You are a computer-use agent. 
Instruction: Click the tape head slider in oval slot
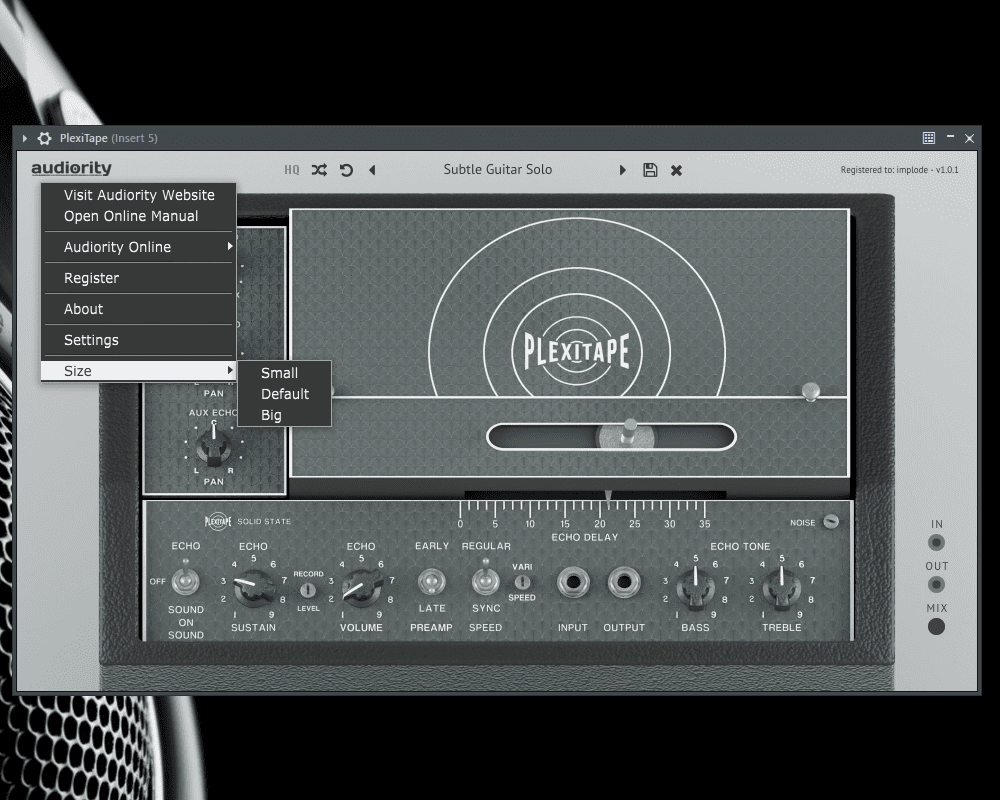point(627,434)
